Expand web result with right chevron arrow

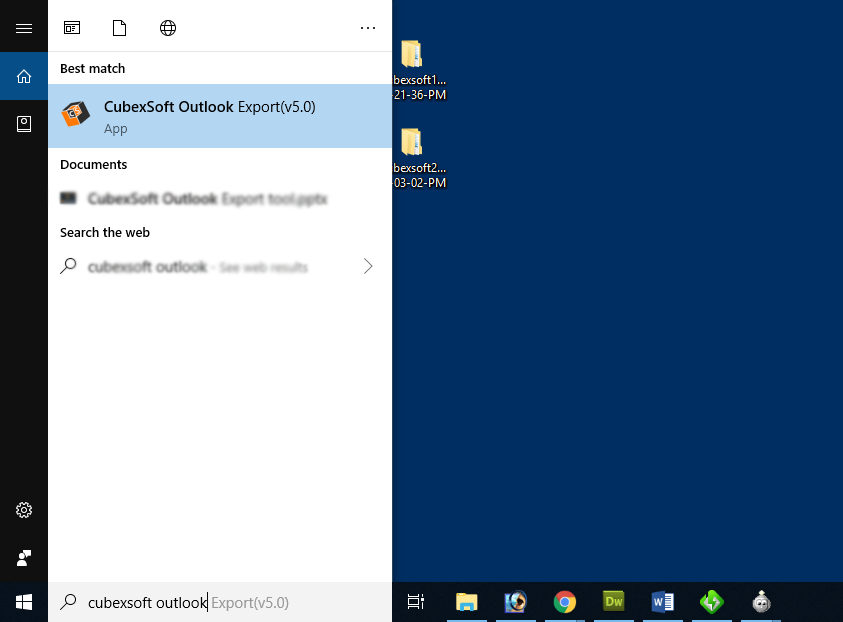point(368,266)
